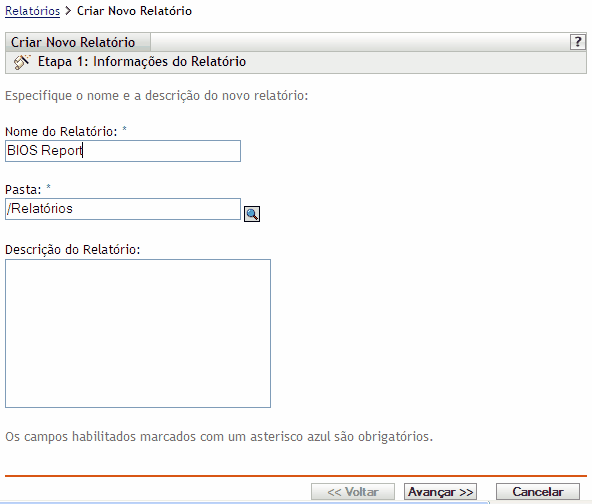Cancel the wizard with Cancelar
Viewport: 592px width, 504px height.
click(x=538, y=492)
